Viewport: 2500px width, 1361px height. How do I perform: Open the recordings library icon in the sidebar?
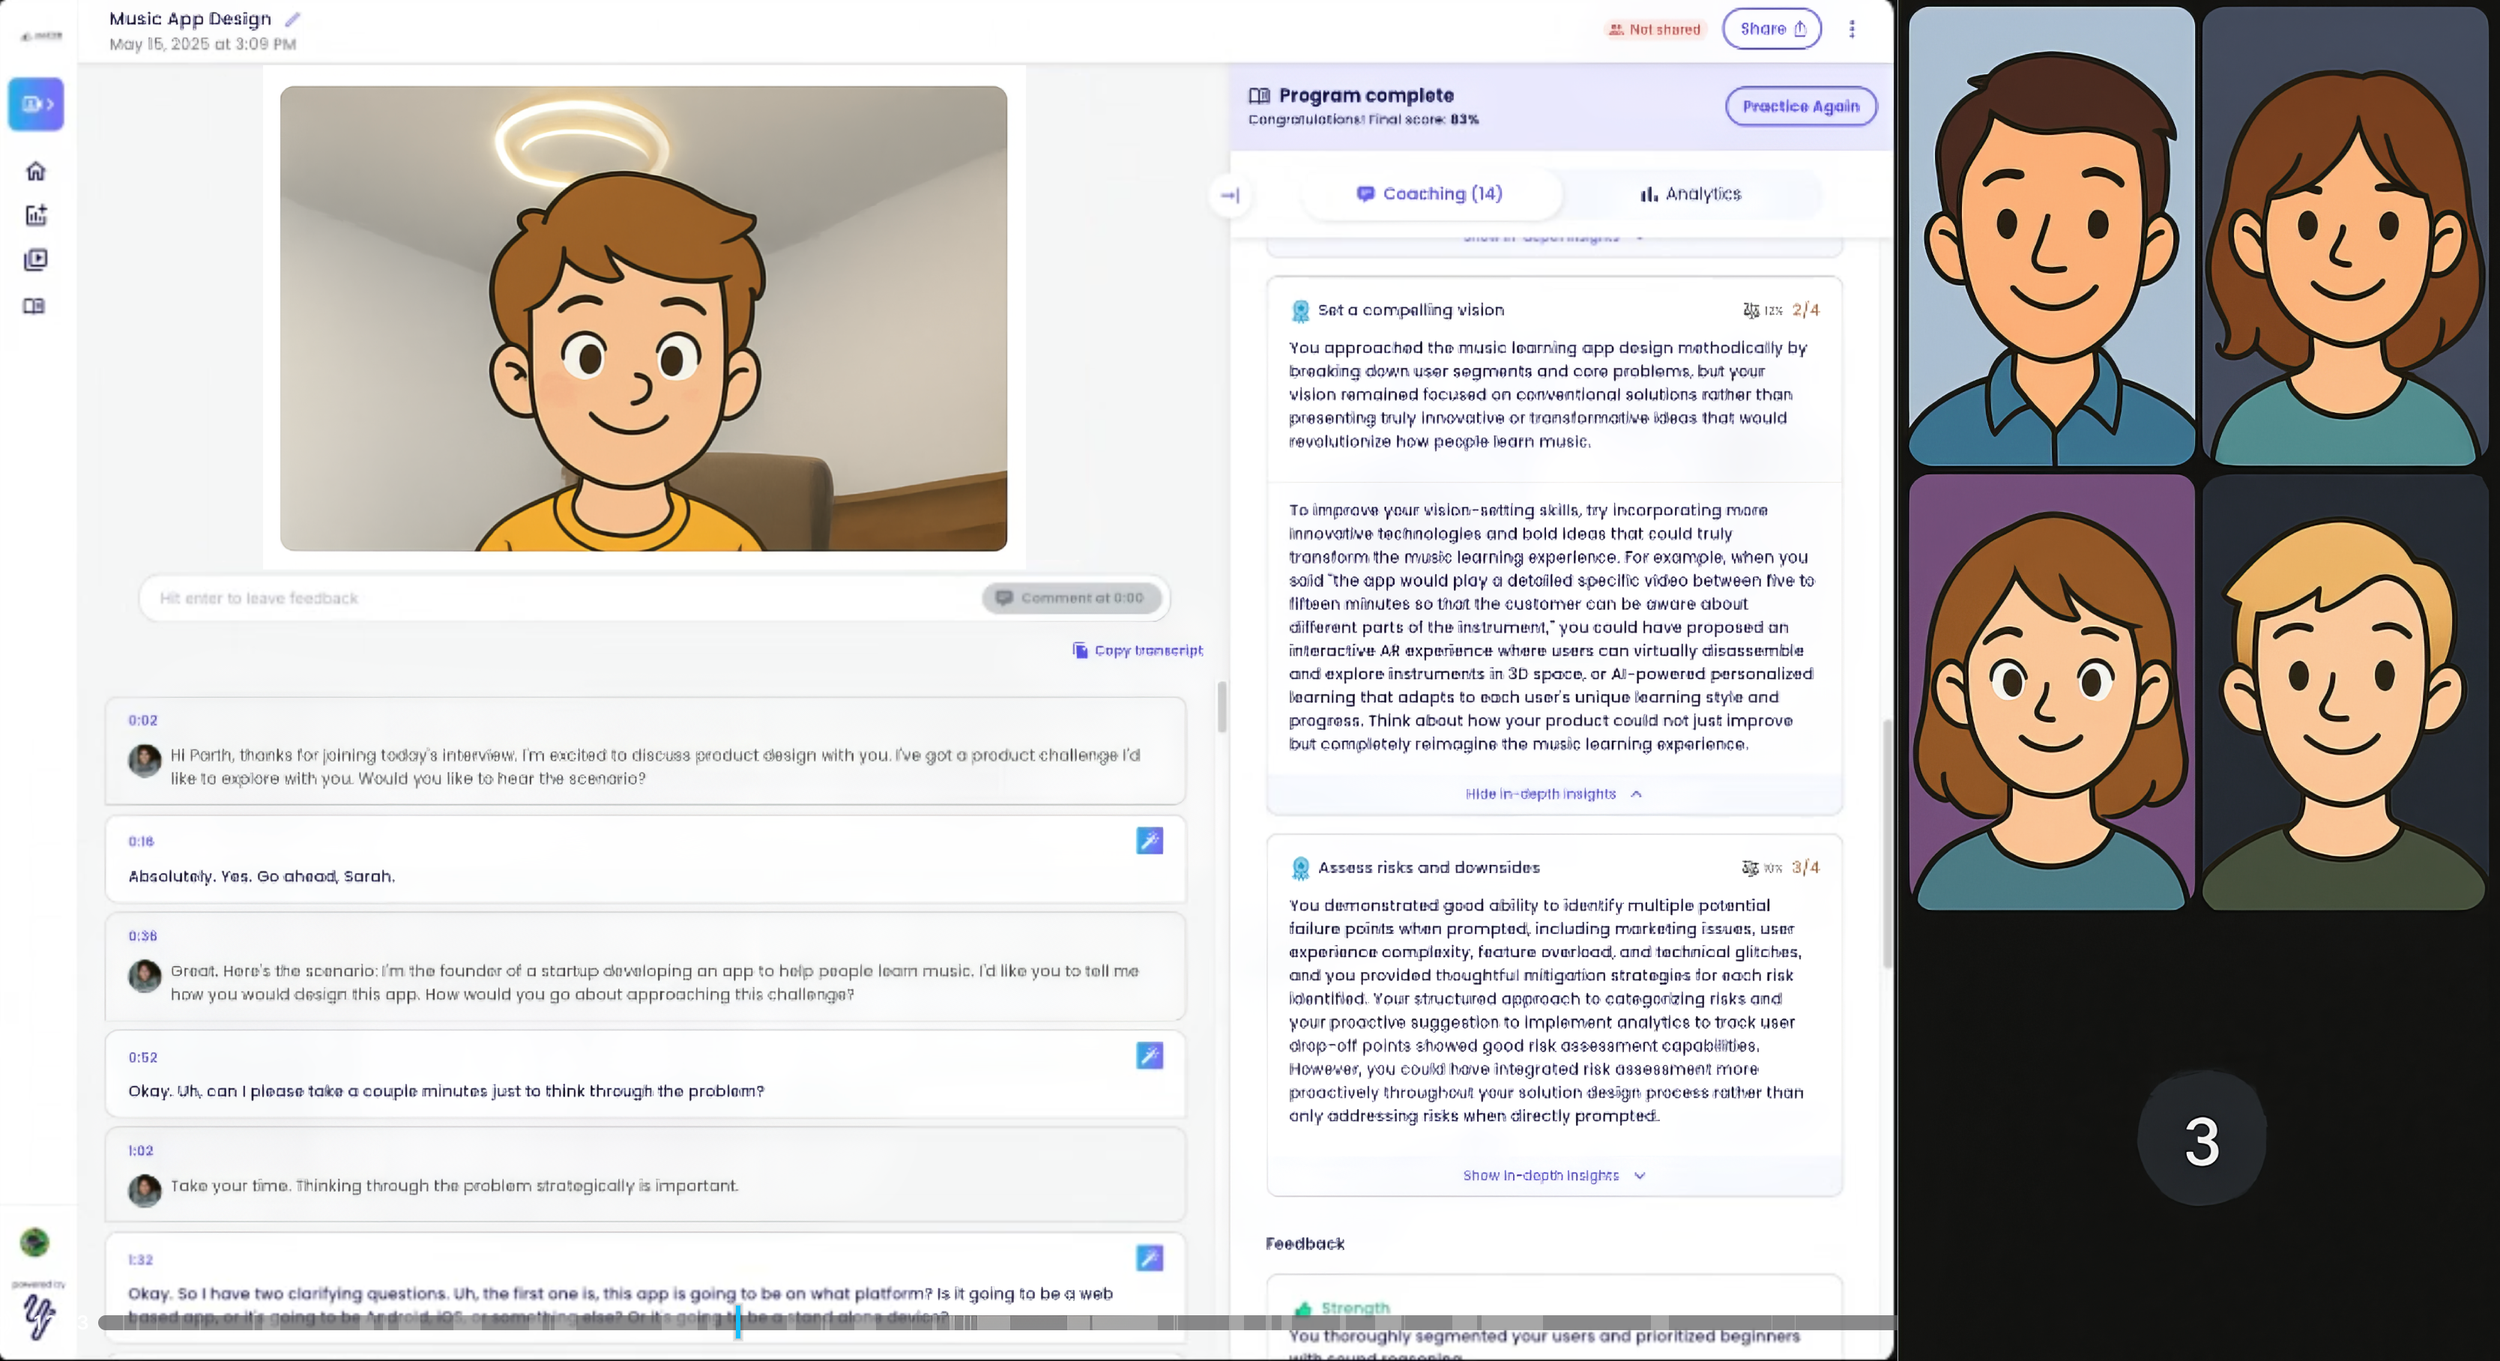[36, 260]
